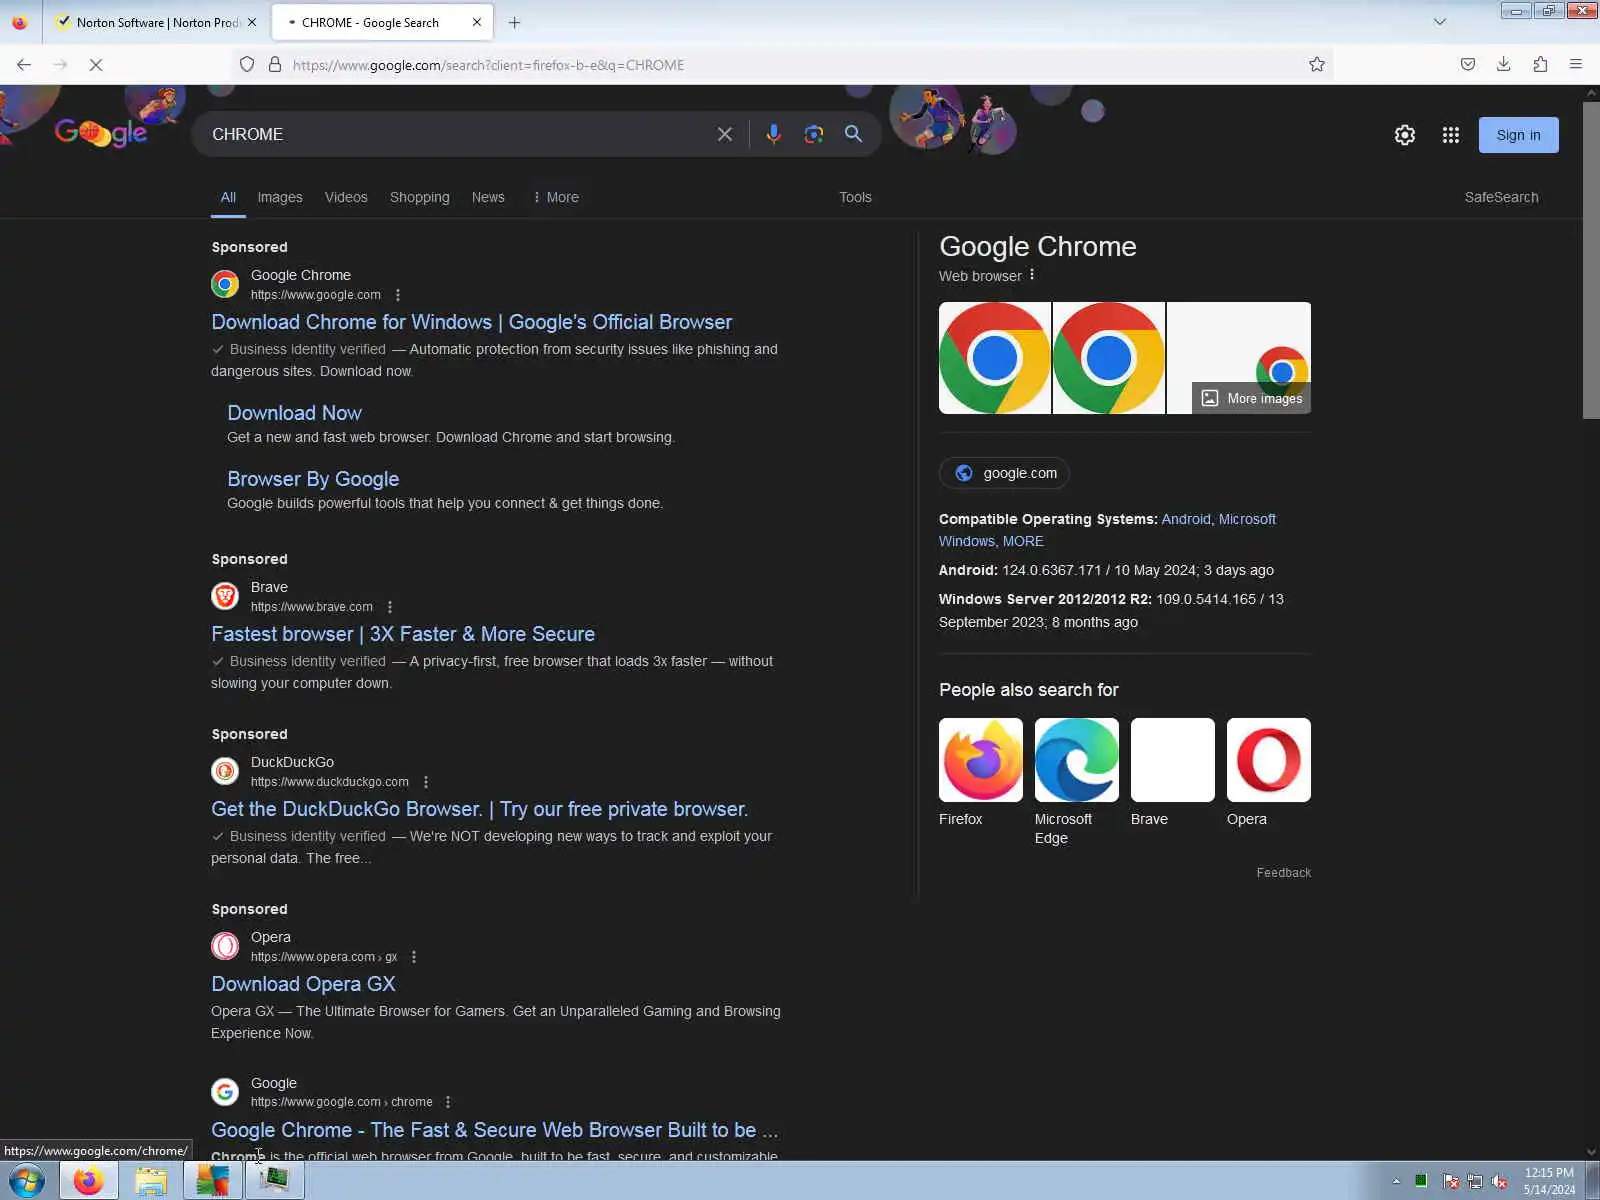The width and height of the screenshot is (1600, 1200).
Task: Bookmark this page with star icon
Action: click(x=1317, y=65)
